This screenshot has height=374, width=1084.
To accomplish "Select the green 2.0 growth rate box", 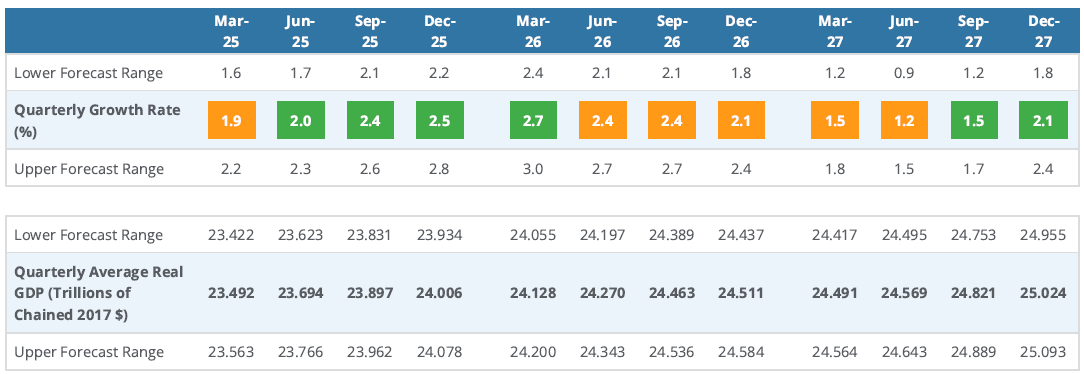I will coord(301,120).
